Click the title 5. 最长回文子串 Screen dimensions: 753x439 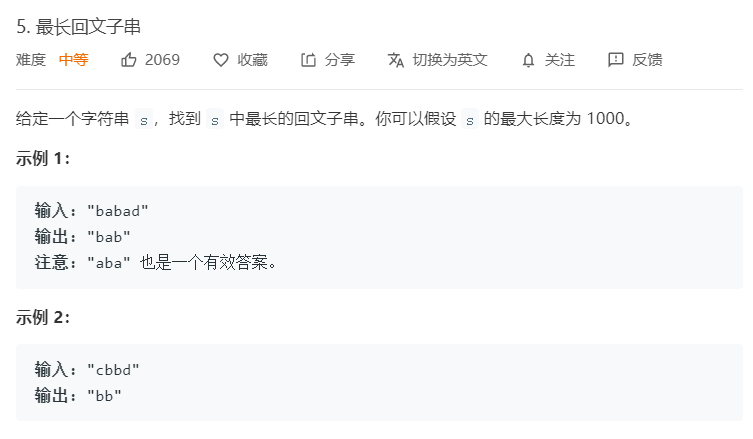(78, 26)
